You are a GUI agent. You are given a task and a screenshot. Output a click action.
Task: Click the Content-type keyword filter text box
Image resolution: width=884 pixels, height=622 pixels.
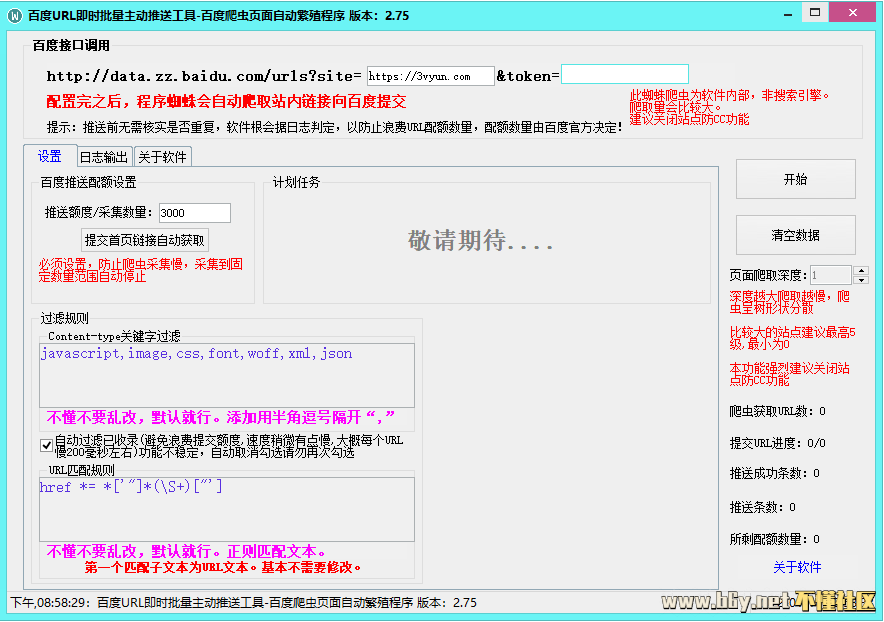pos(227,375)
